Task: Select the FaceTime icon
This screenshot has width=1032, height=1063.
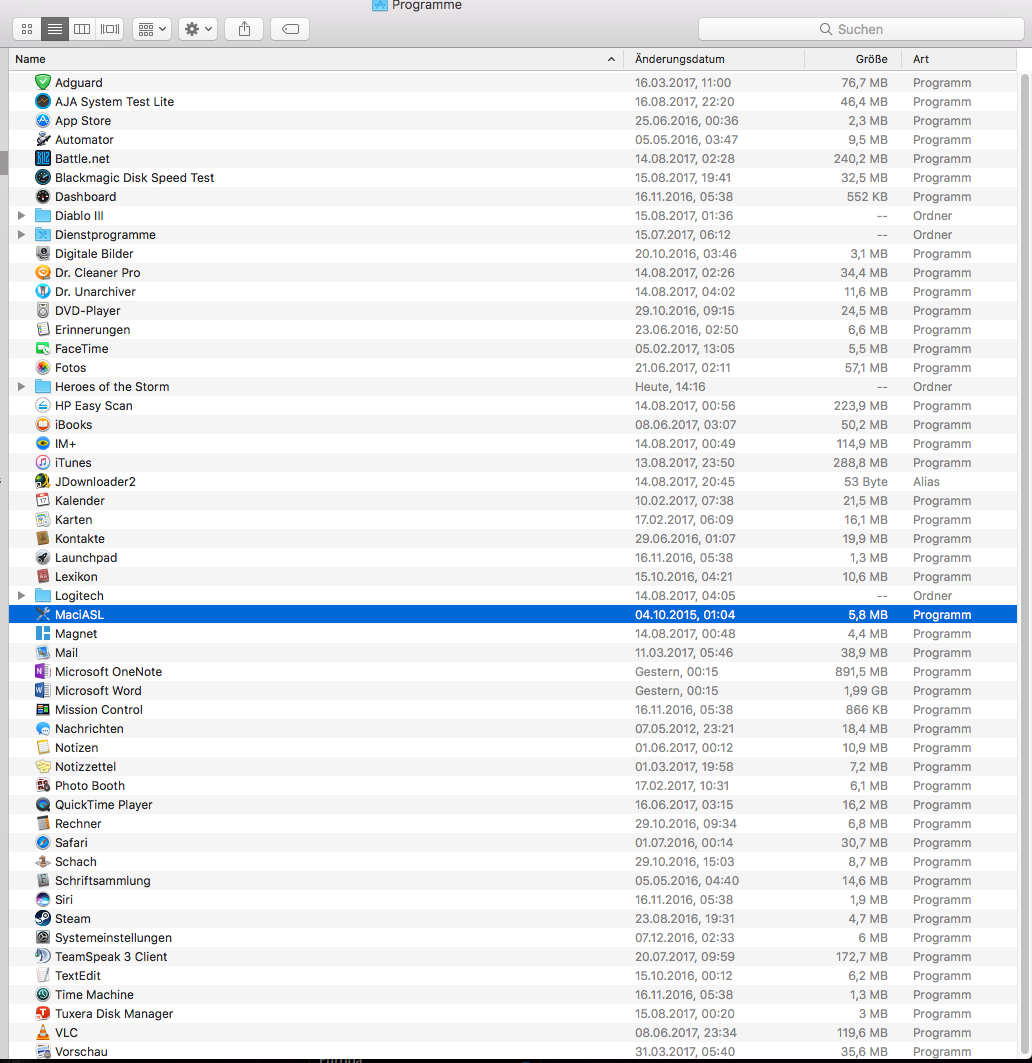Action: pos(43,348)
